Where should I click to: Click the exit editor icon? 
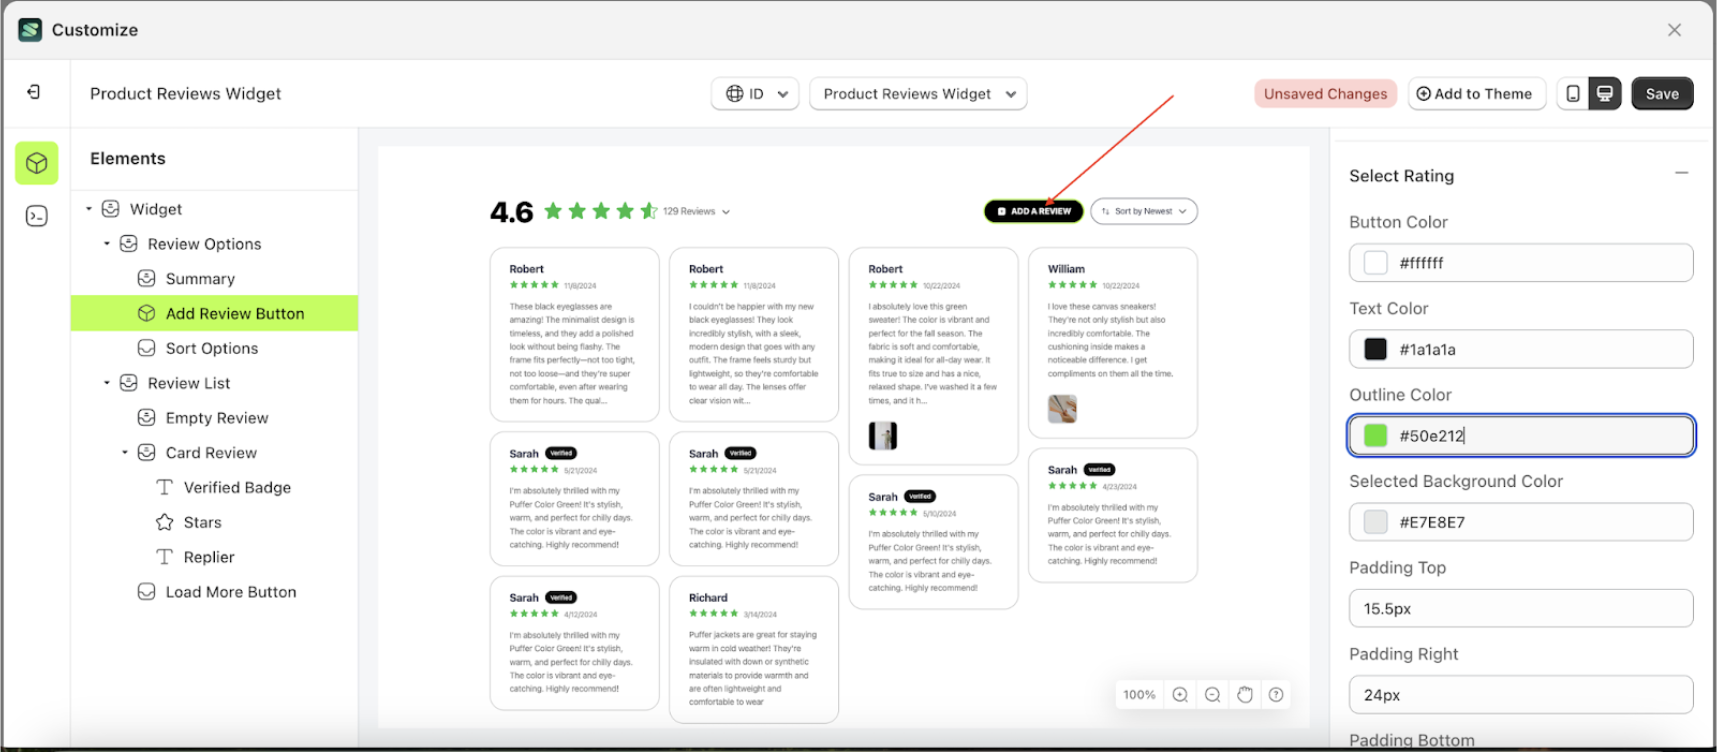click(x=34, y=92)
